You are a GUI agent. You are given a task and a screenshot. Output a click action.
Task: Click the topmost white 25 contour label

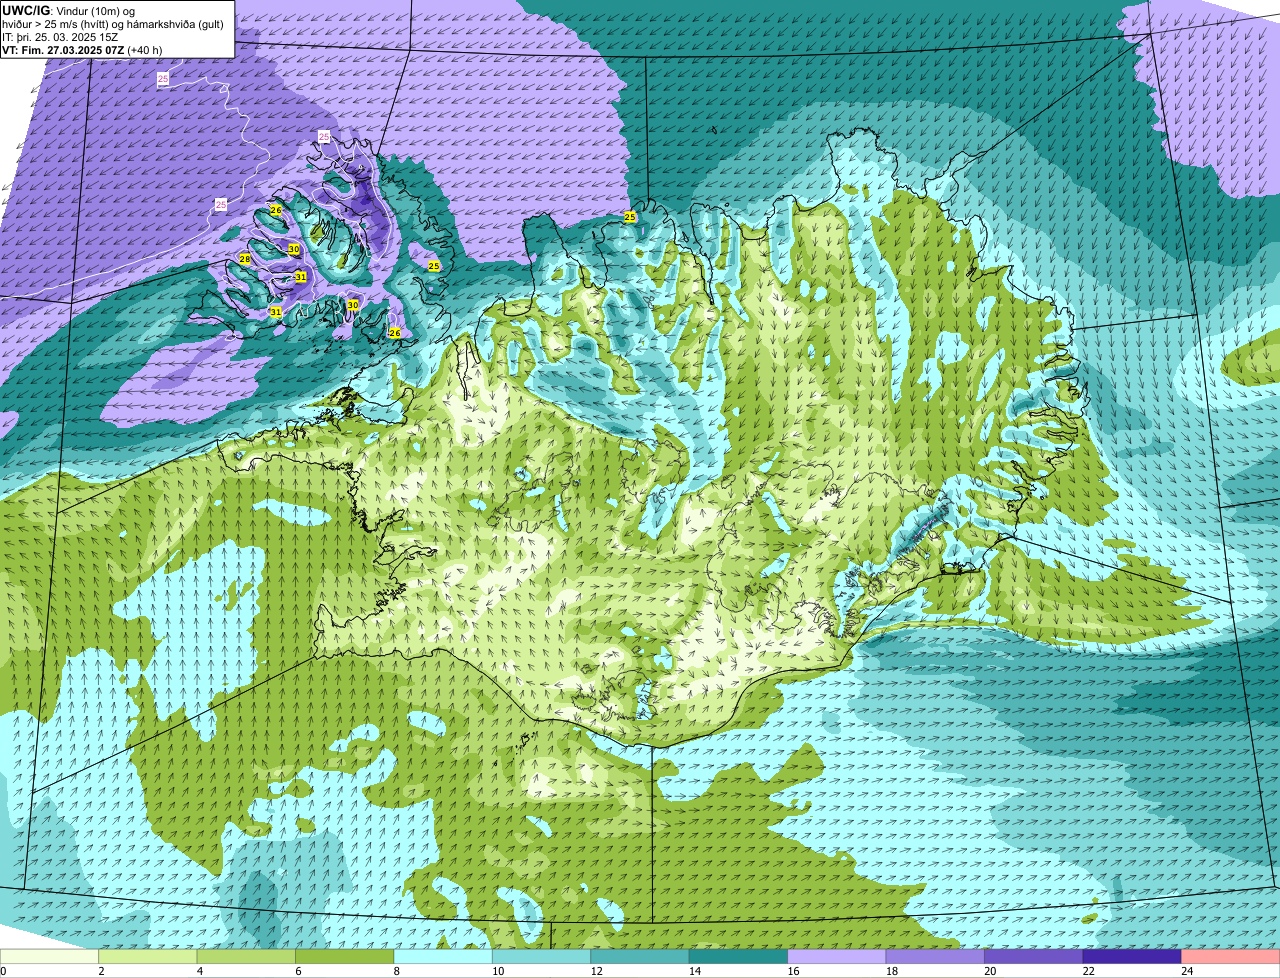(x=162, y=78)
